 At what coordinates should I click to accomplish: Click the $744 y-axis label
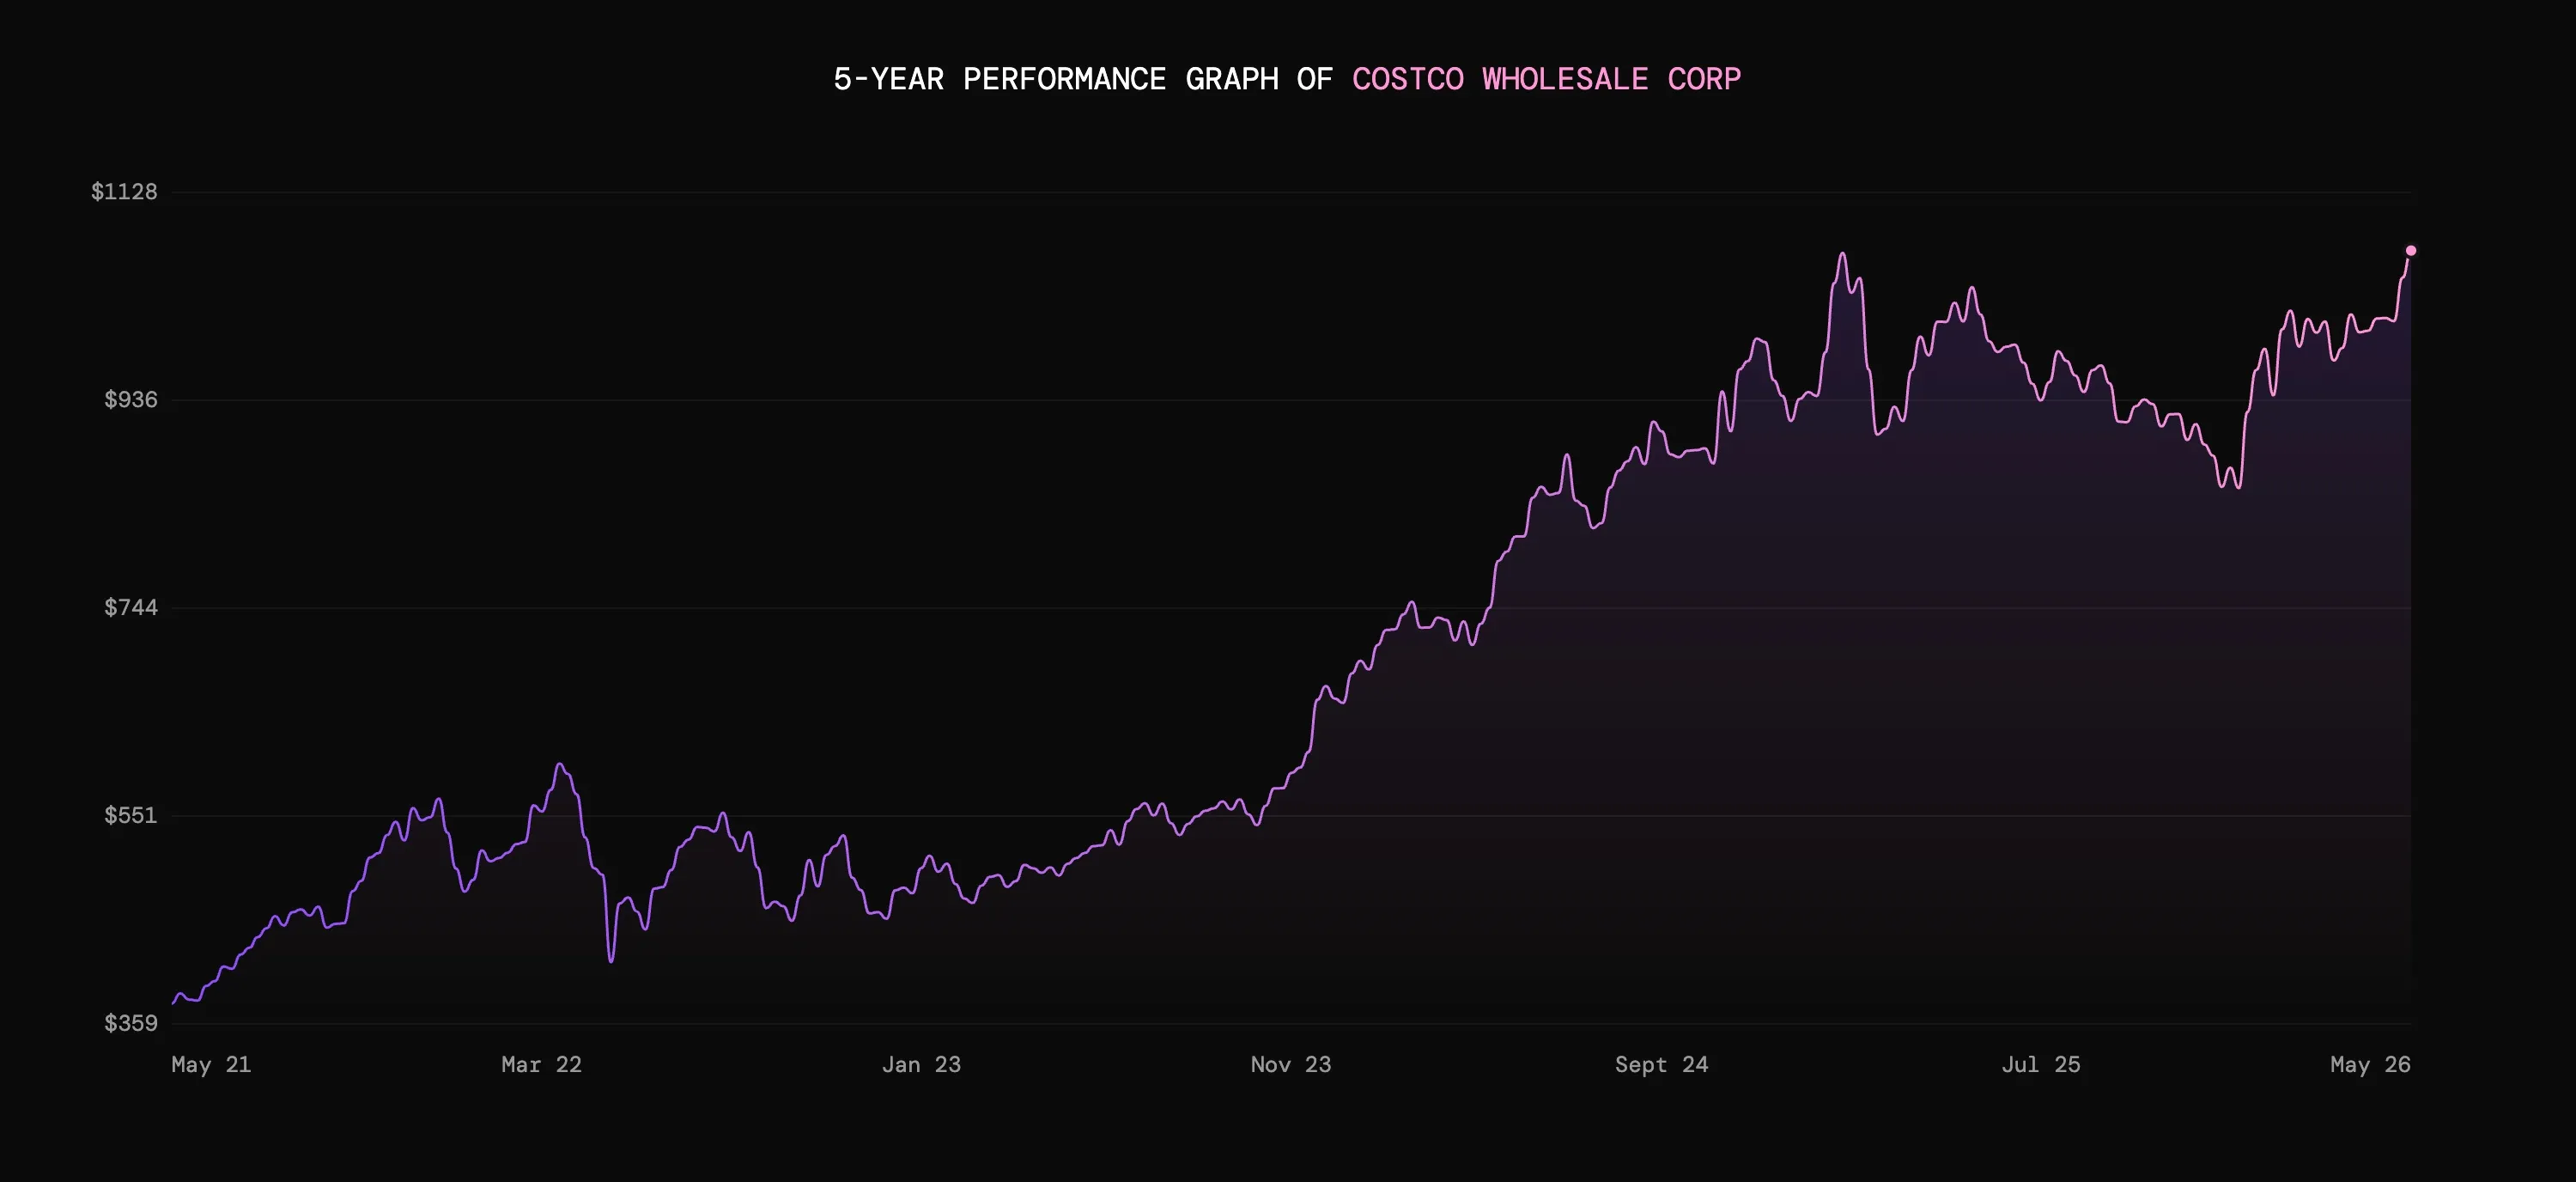click(x=131, y=607)
